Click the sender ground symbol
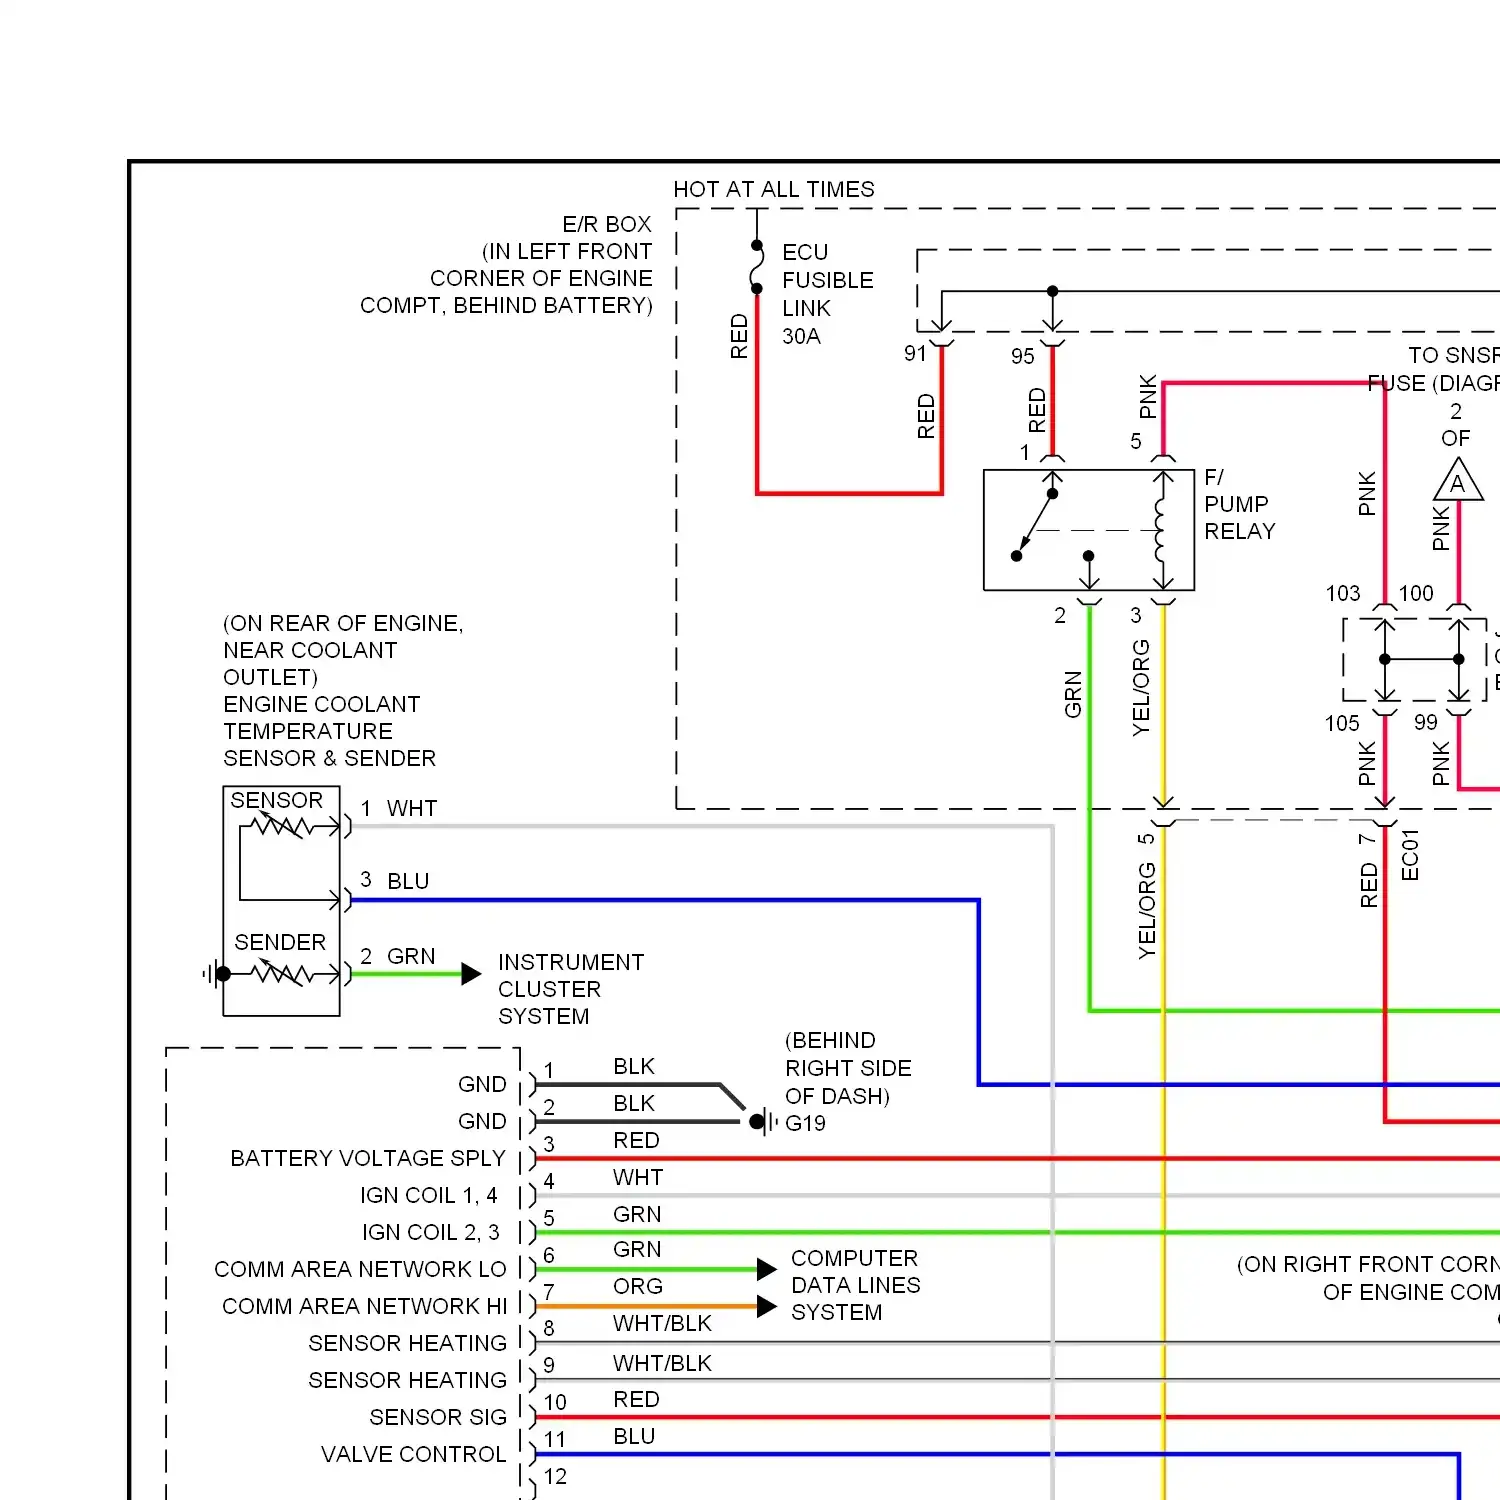Viewport: 1500px width, 1500px height. pos(216,973)
